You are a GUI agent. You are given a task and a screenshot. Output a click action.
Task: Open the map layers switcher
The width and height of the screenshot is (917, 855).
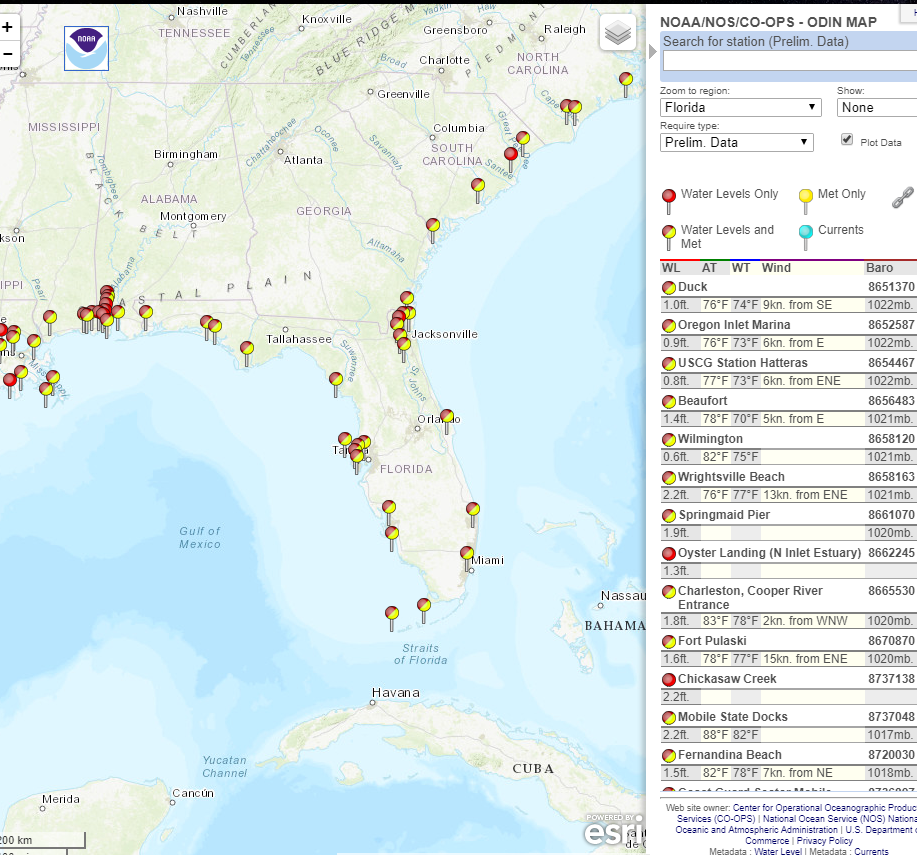[x=618, y=32]
